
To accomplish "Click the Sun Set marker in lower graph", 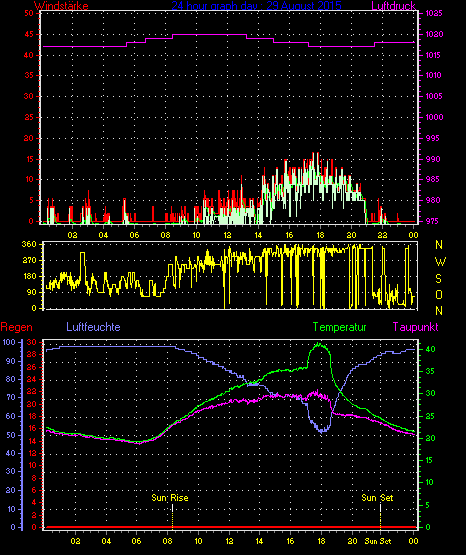I will click(377, 498).
